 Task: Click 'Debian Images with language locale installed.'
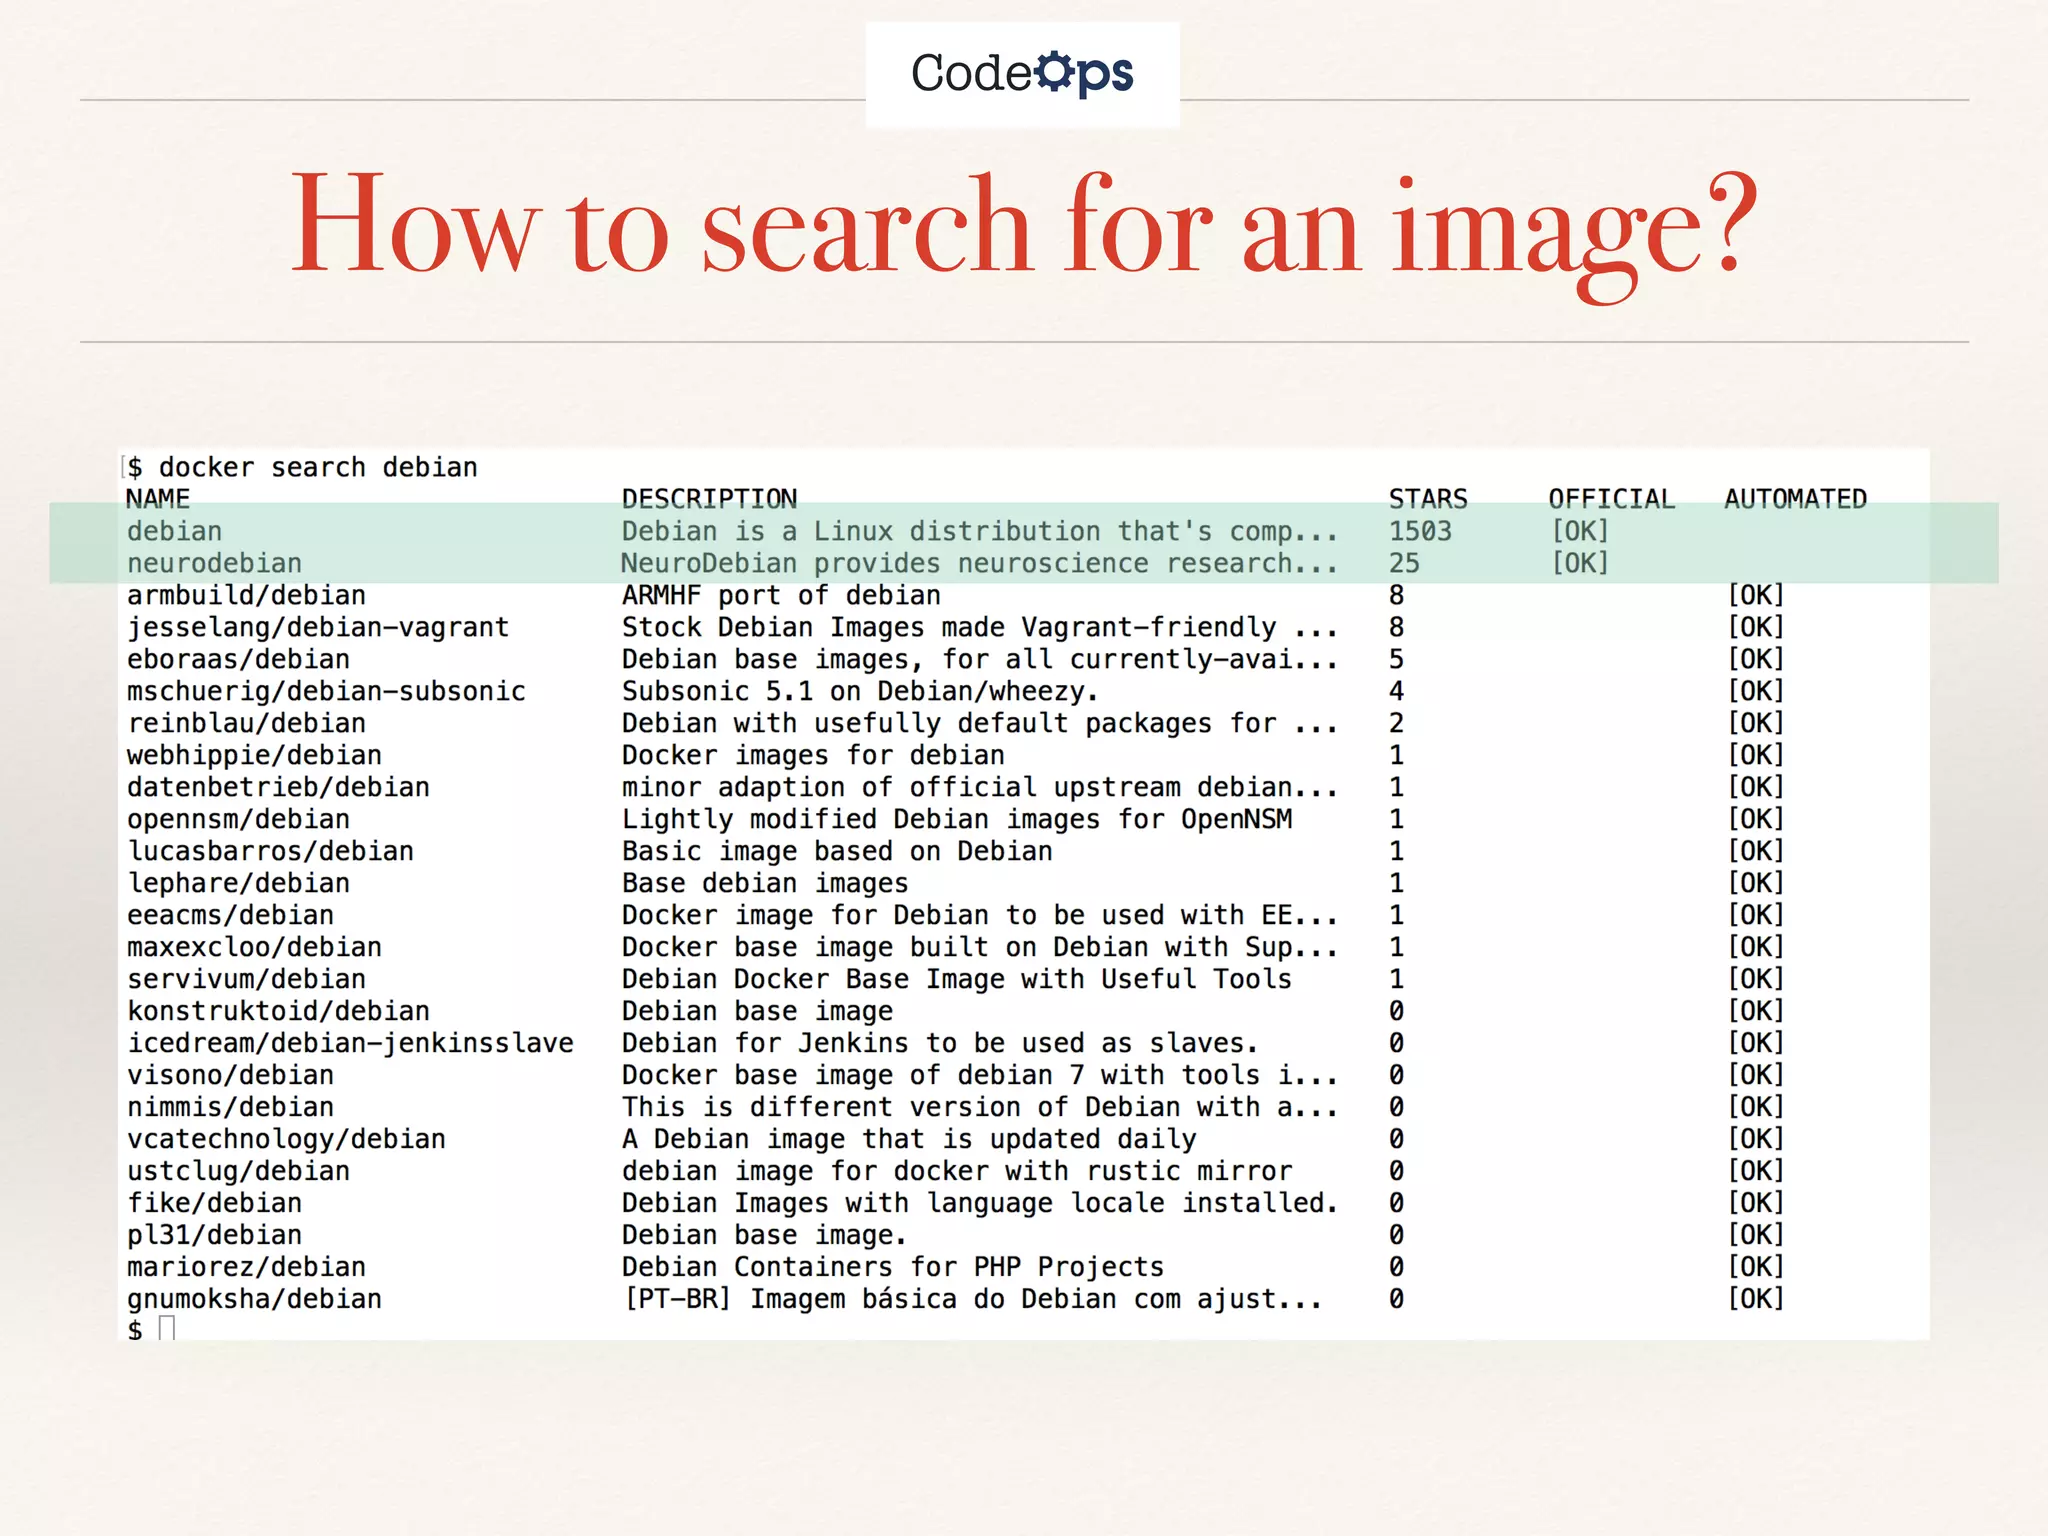tap(980, 1203)
